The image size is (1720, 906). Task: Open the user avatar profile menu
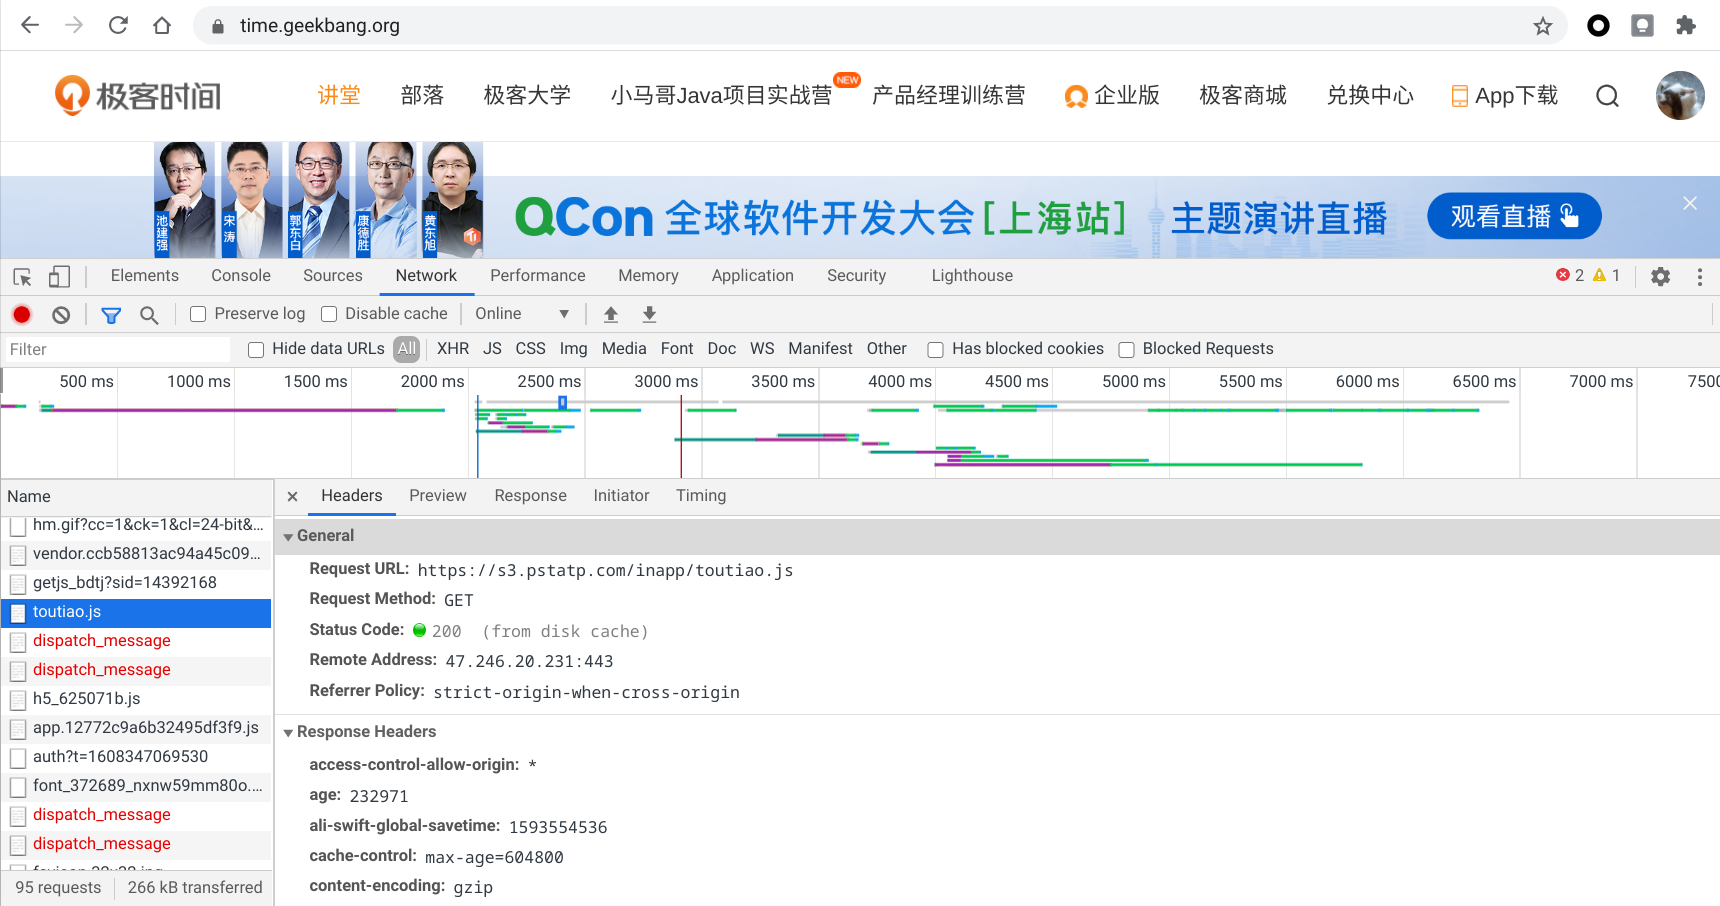point(1680,96)
